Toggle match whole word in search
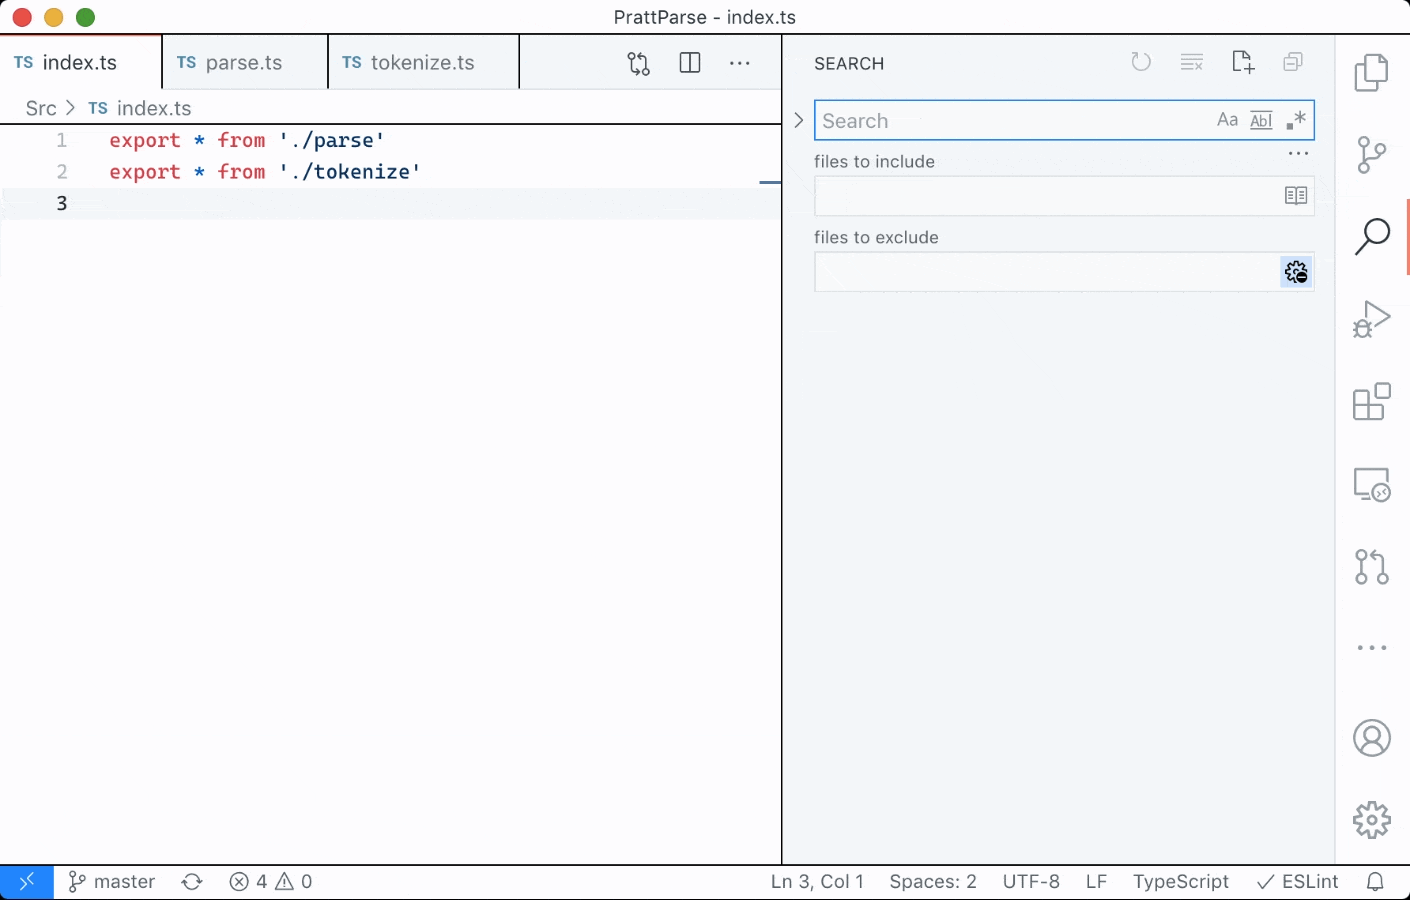The width and height of the screenshot is (1410, 900). [x=1260, y=119]
